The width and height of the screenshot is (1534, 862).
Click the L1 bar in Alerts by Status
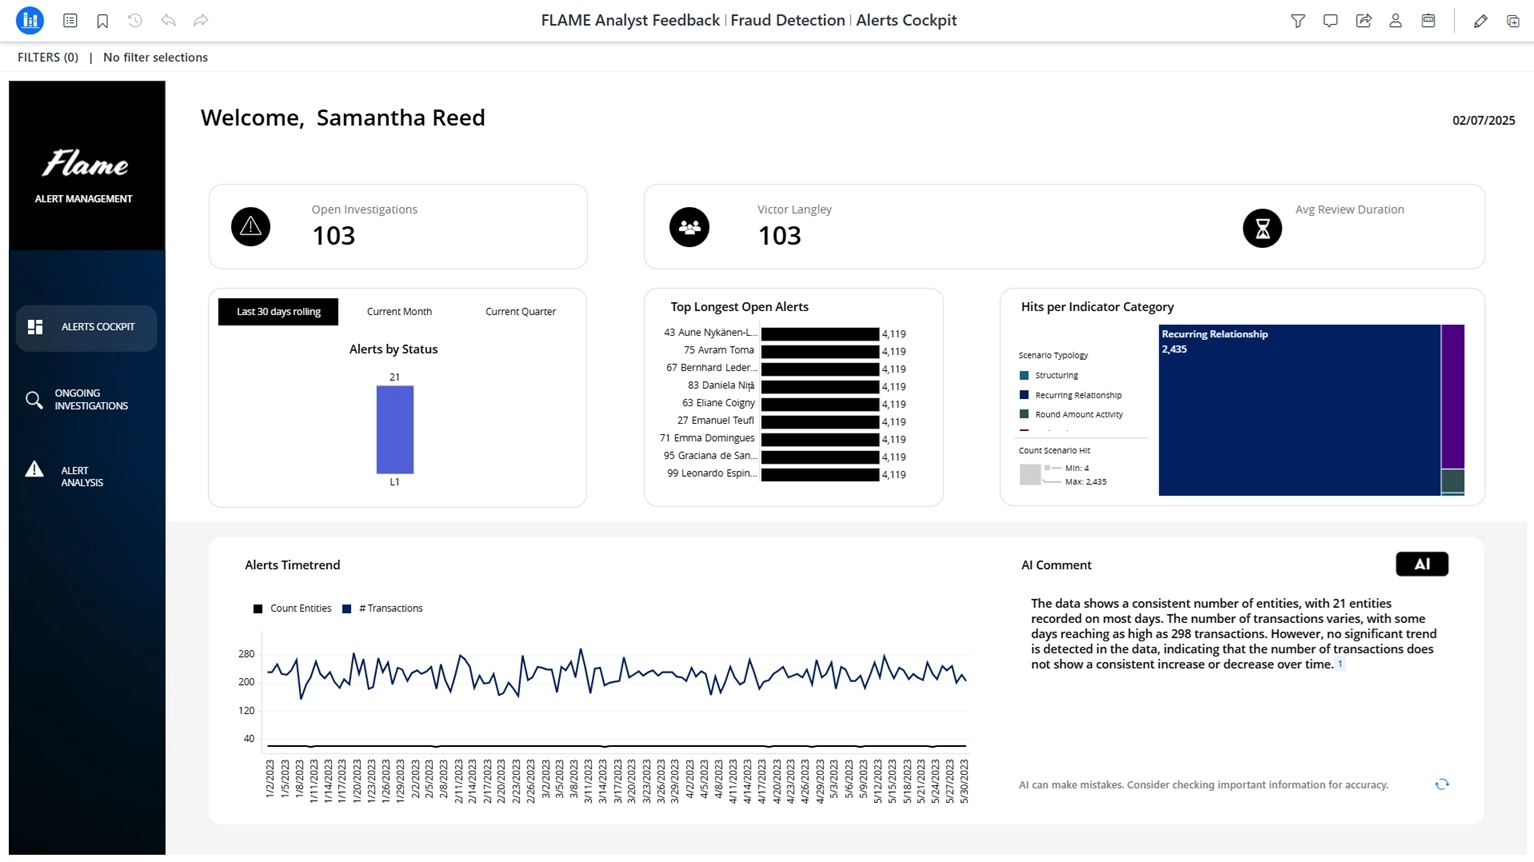[394, 430]
